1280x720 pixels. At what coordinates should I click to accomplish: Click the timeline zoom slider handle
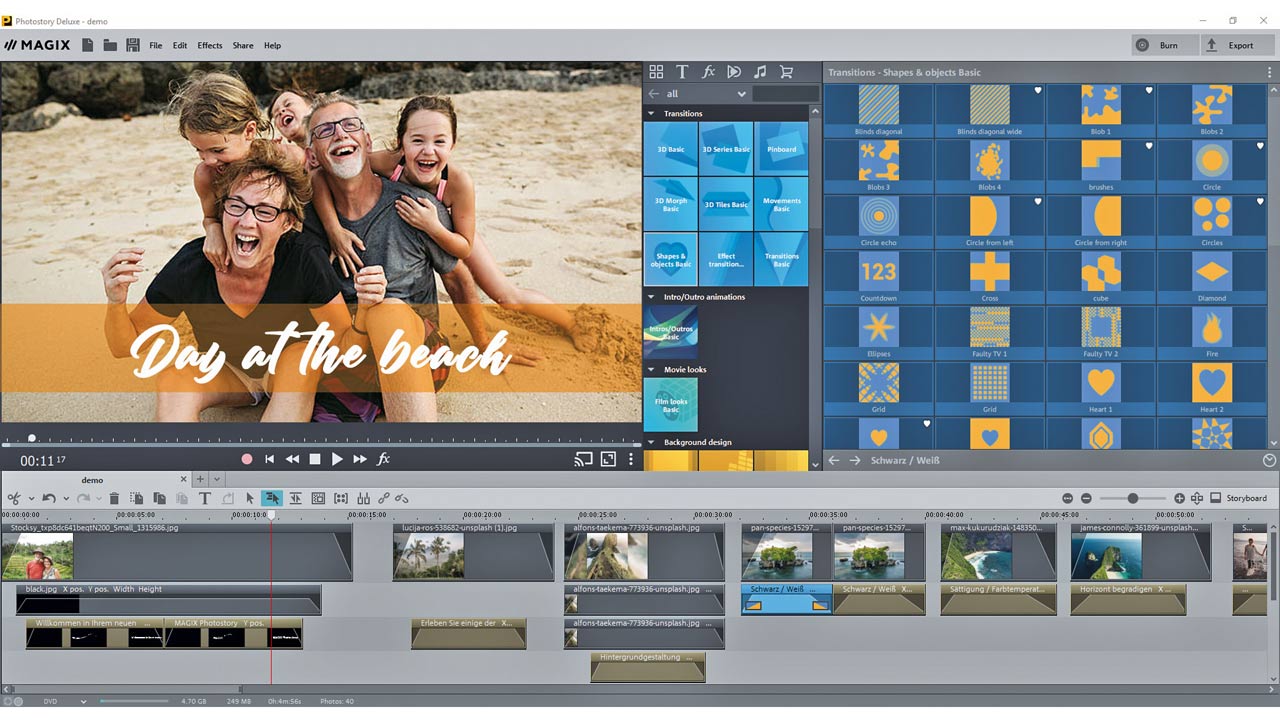(x=1133, y=498)
